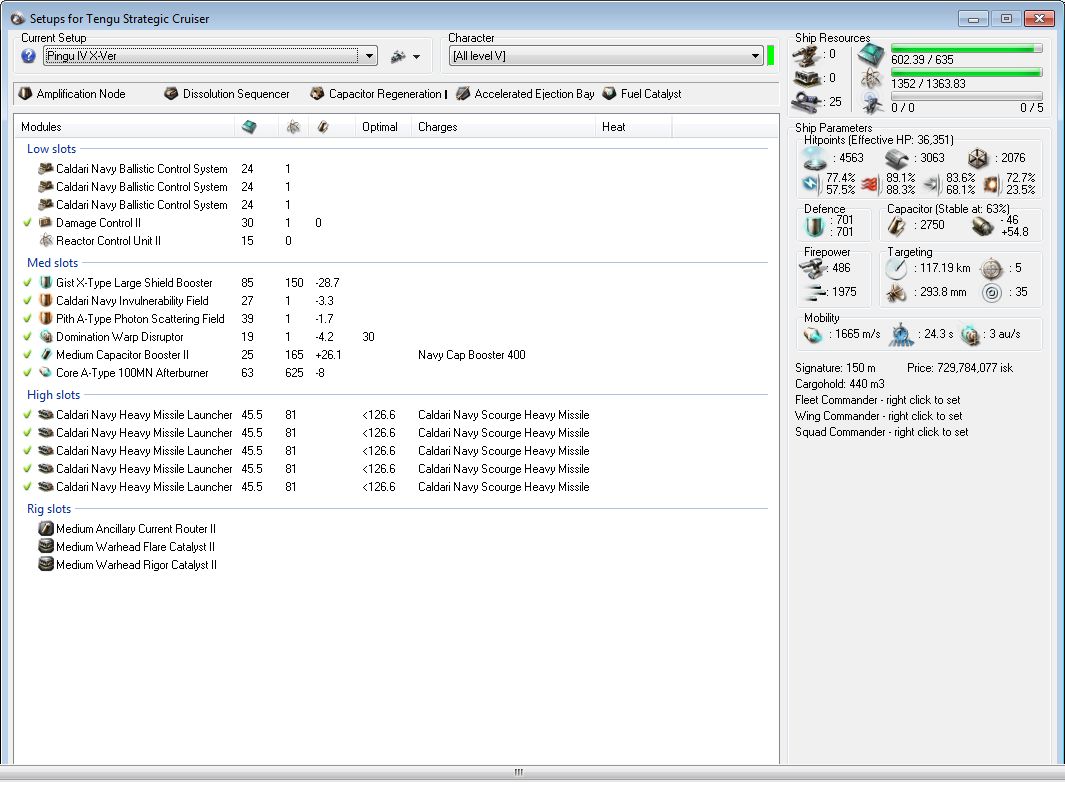Click Wing Commander right click to set
The image size is (1065, 791).
tap(879, 416)
